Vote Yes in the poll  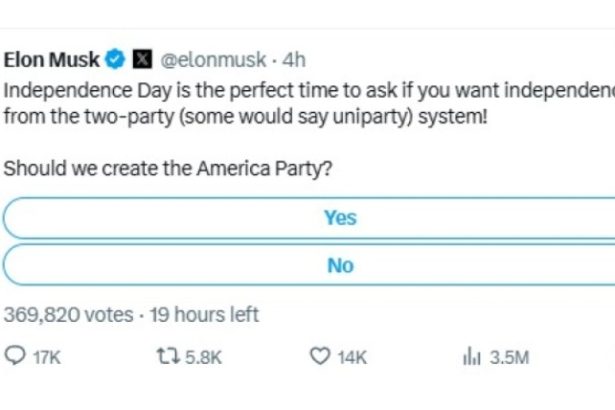pos(309,218)
